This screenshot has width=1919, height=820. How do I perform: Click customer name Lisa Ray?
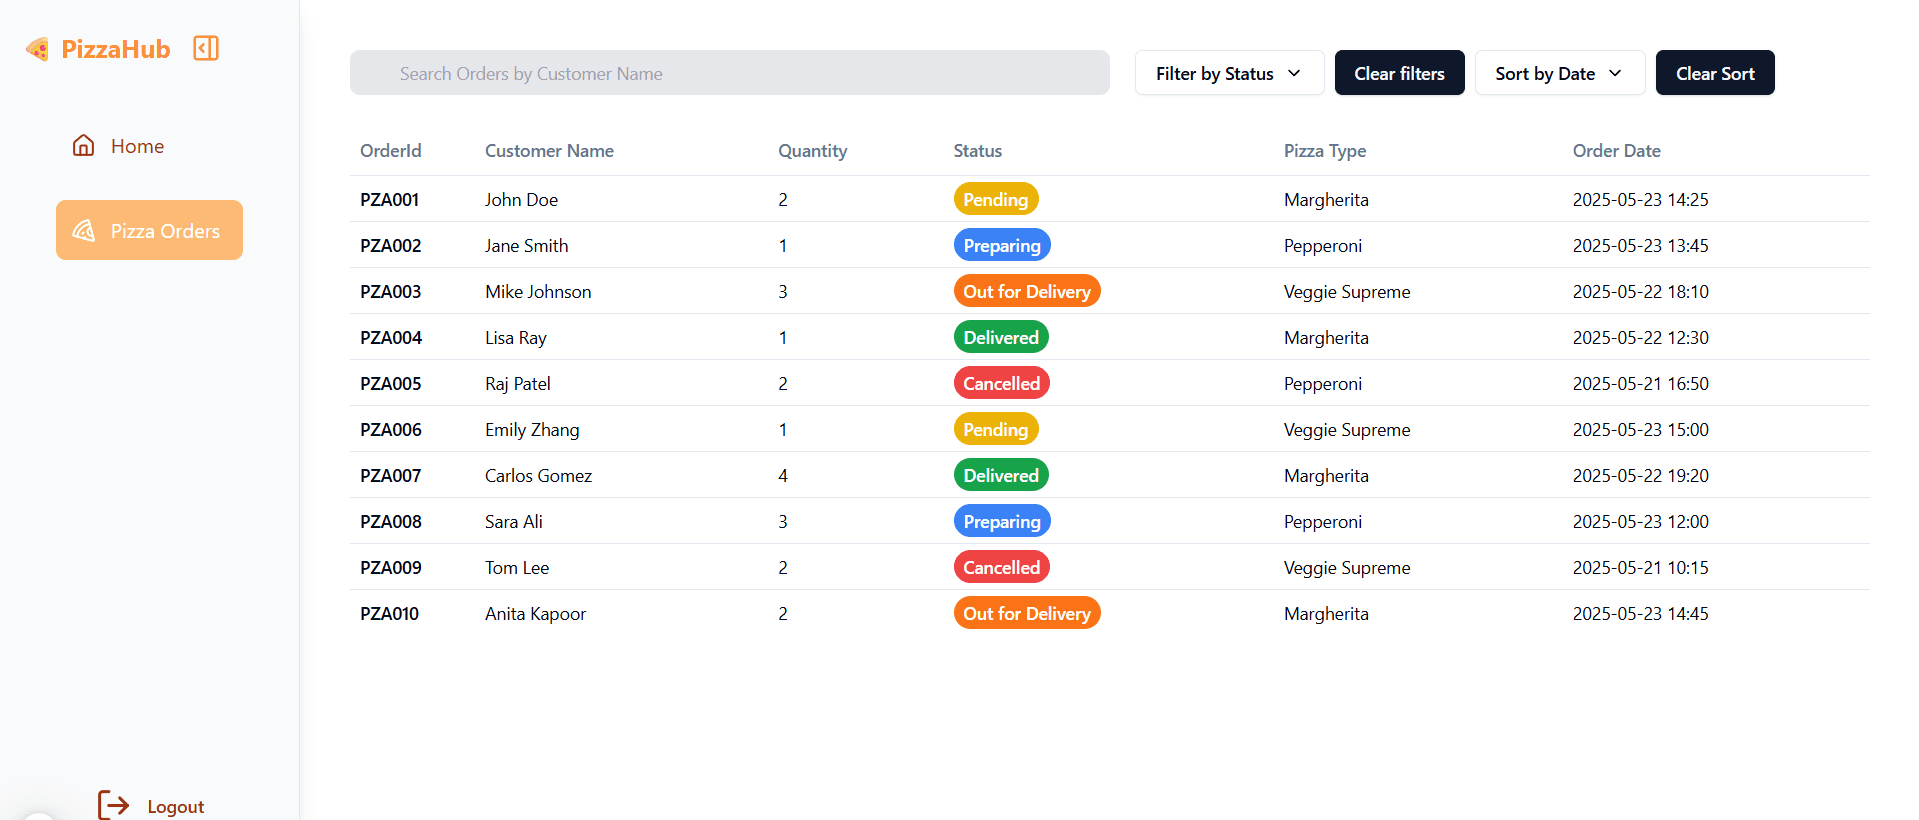tap(516, 338)
